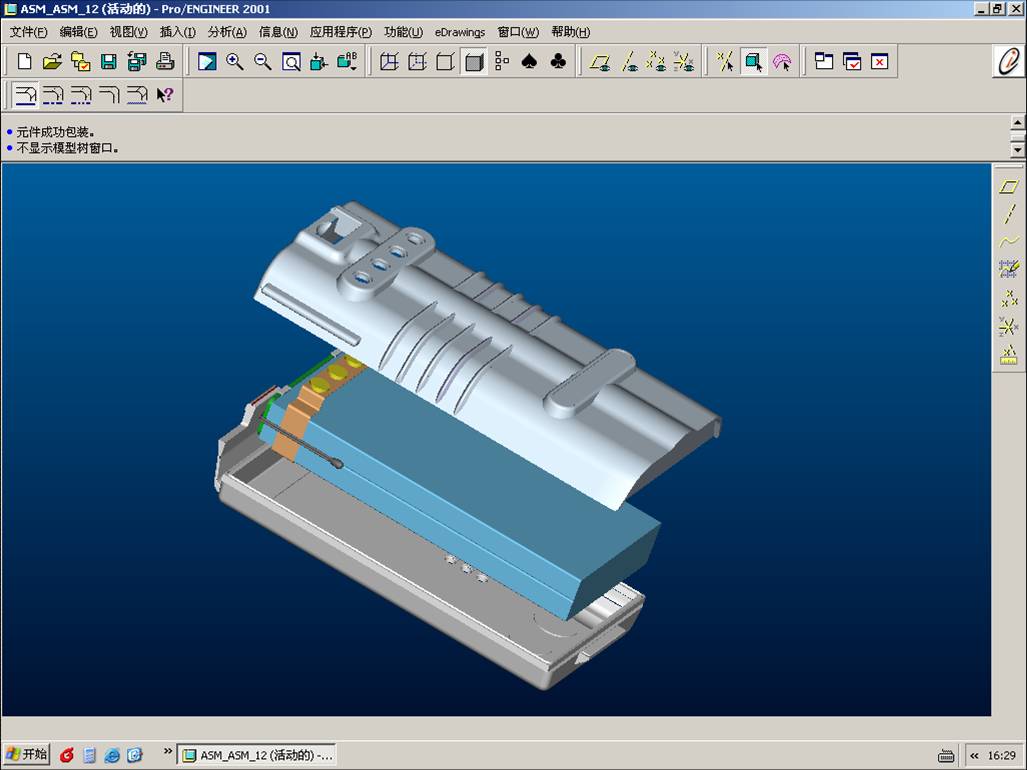Screen dimensions: 1027x770
Task: Click the Pro/ENGINEER info logo icon
Action: (x=1009, y=61)
